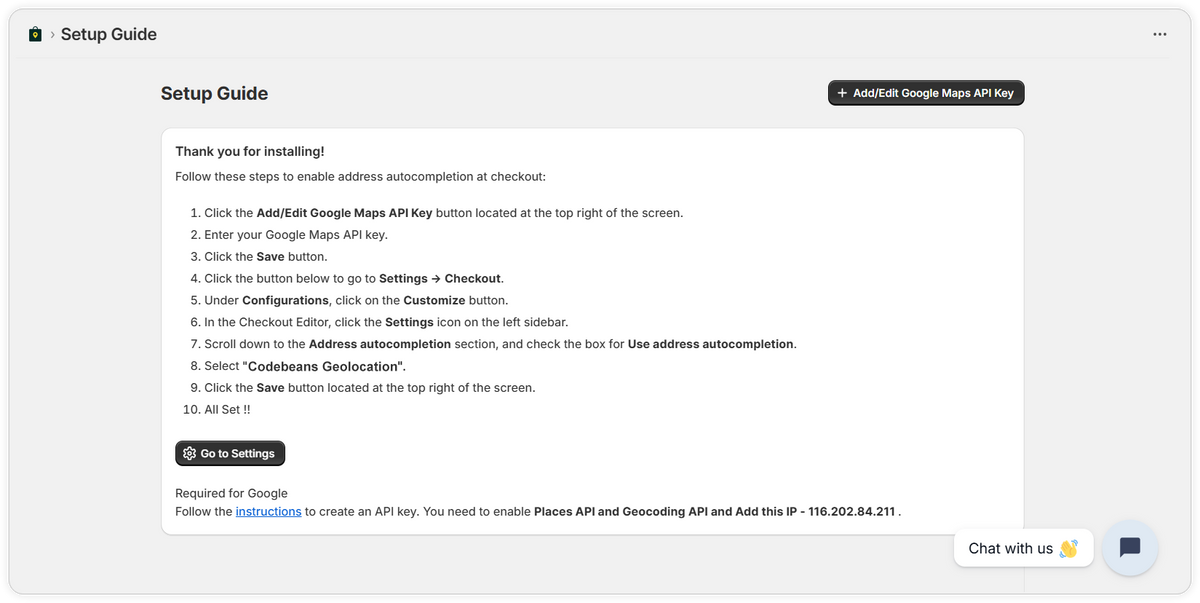Click step 5 text mentioning 'Customize' button
This screenshot has width=1200, height=603.
[x=356, y=300]
